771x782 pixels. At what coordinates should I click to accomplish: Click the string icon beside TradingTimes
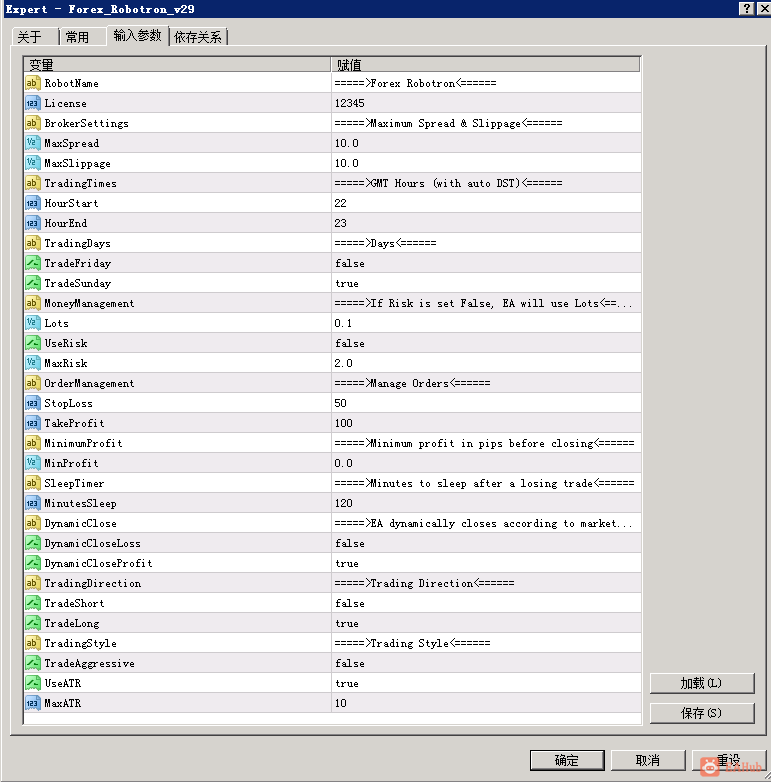(32, 183)
